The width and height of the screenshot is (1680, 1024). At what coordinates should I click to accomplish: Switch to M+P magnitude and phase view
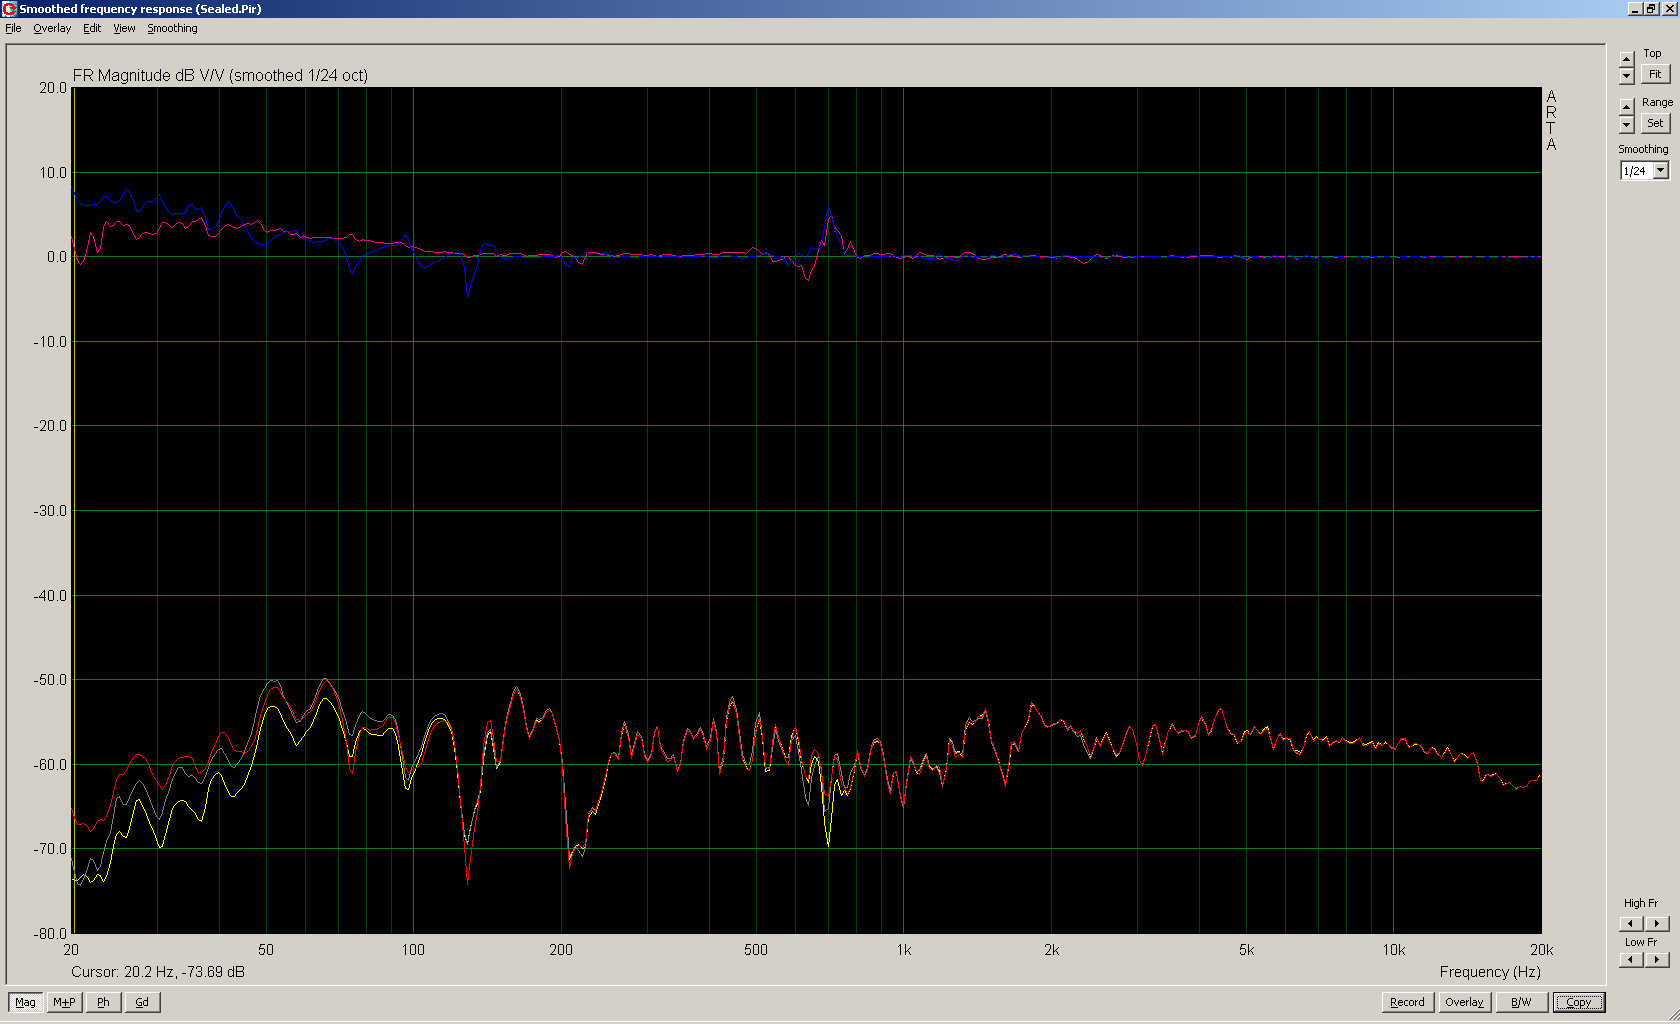tap(64, 1002)
